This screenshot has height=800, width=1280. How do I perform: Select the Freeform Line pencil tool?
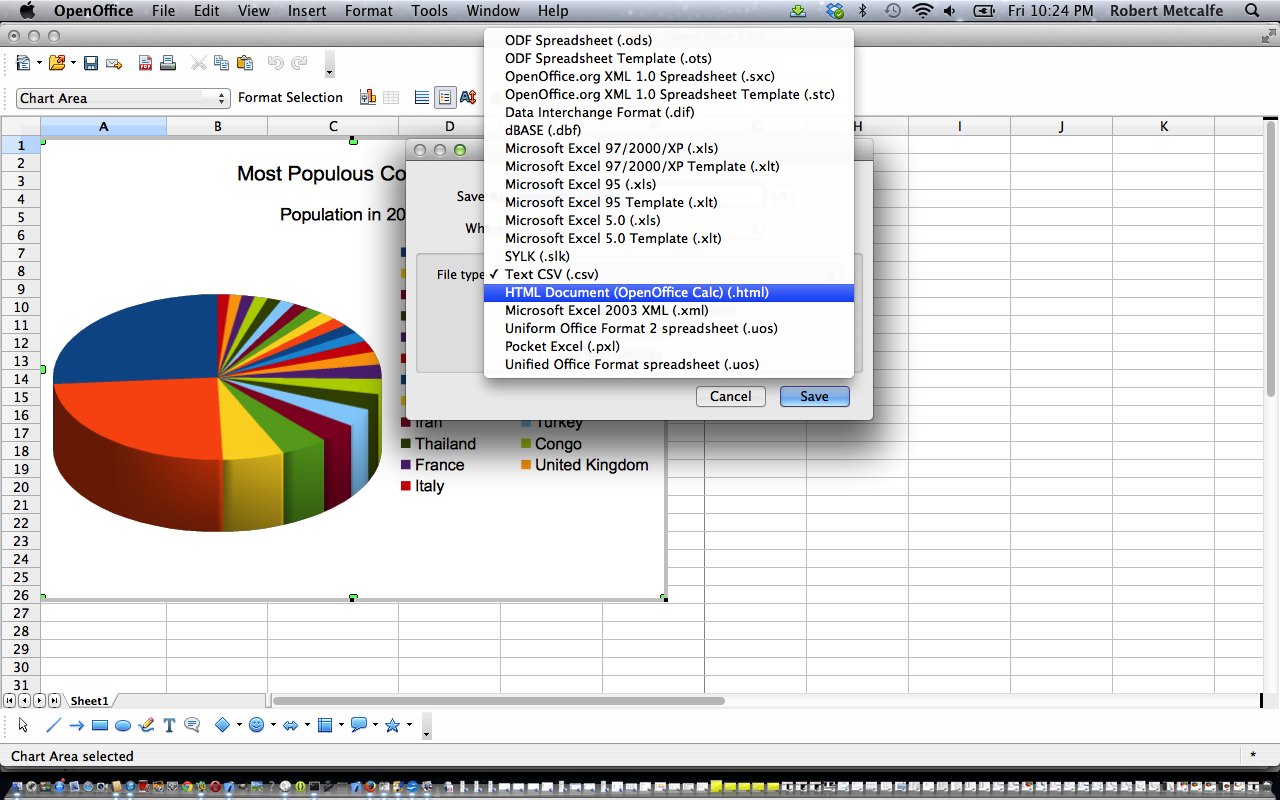point(146,725)
